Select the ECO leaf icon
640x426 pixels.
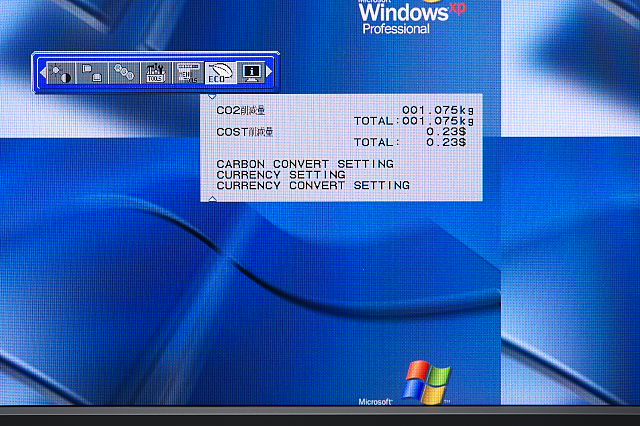219,73
